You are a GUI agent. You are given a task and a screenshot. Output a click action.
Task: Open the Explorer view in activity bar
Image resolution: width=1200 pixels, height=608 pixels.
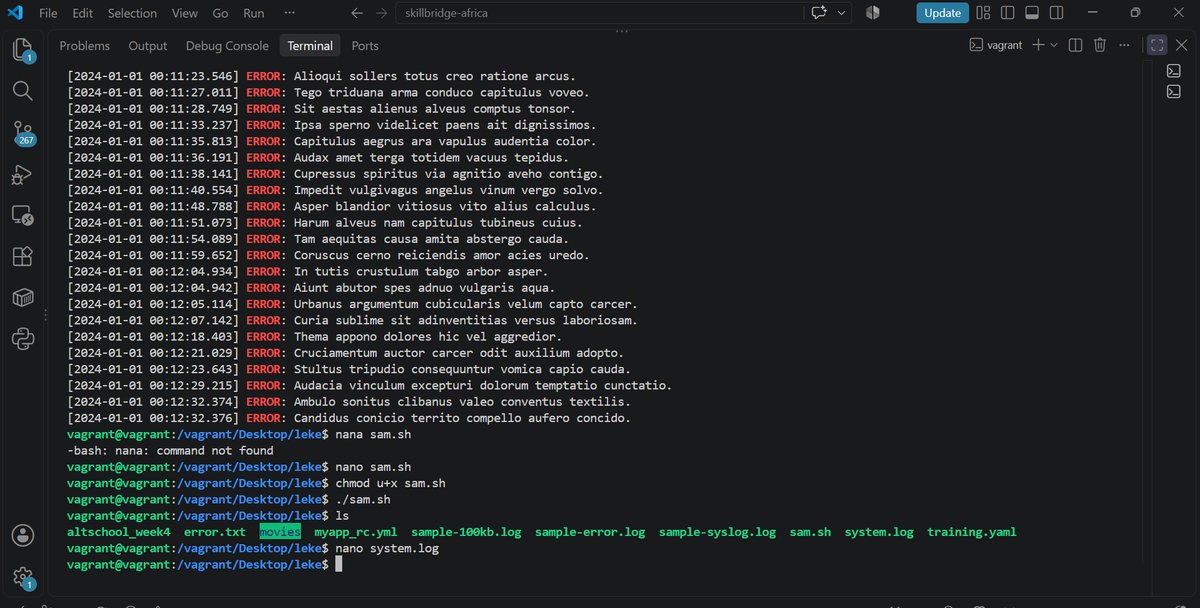pyautogui.click(x=22, y=50)
